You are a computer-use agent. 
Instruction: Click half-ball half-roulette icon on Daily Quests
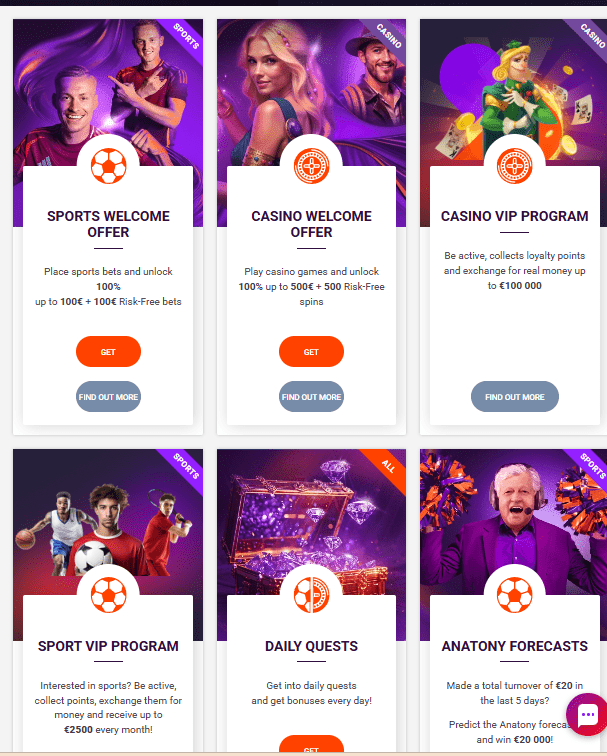pyautogui.click(x=311, y=595)
